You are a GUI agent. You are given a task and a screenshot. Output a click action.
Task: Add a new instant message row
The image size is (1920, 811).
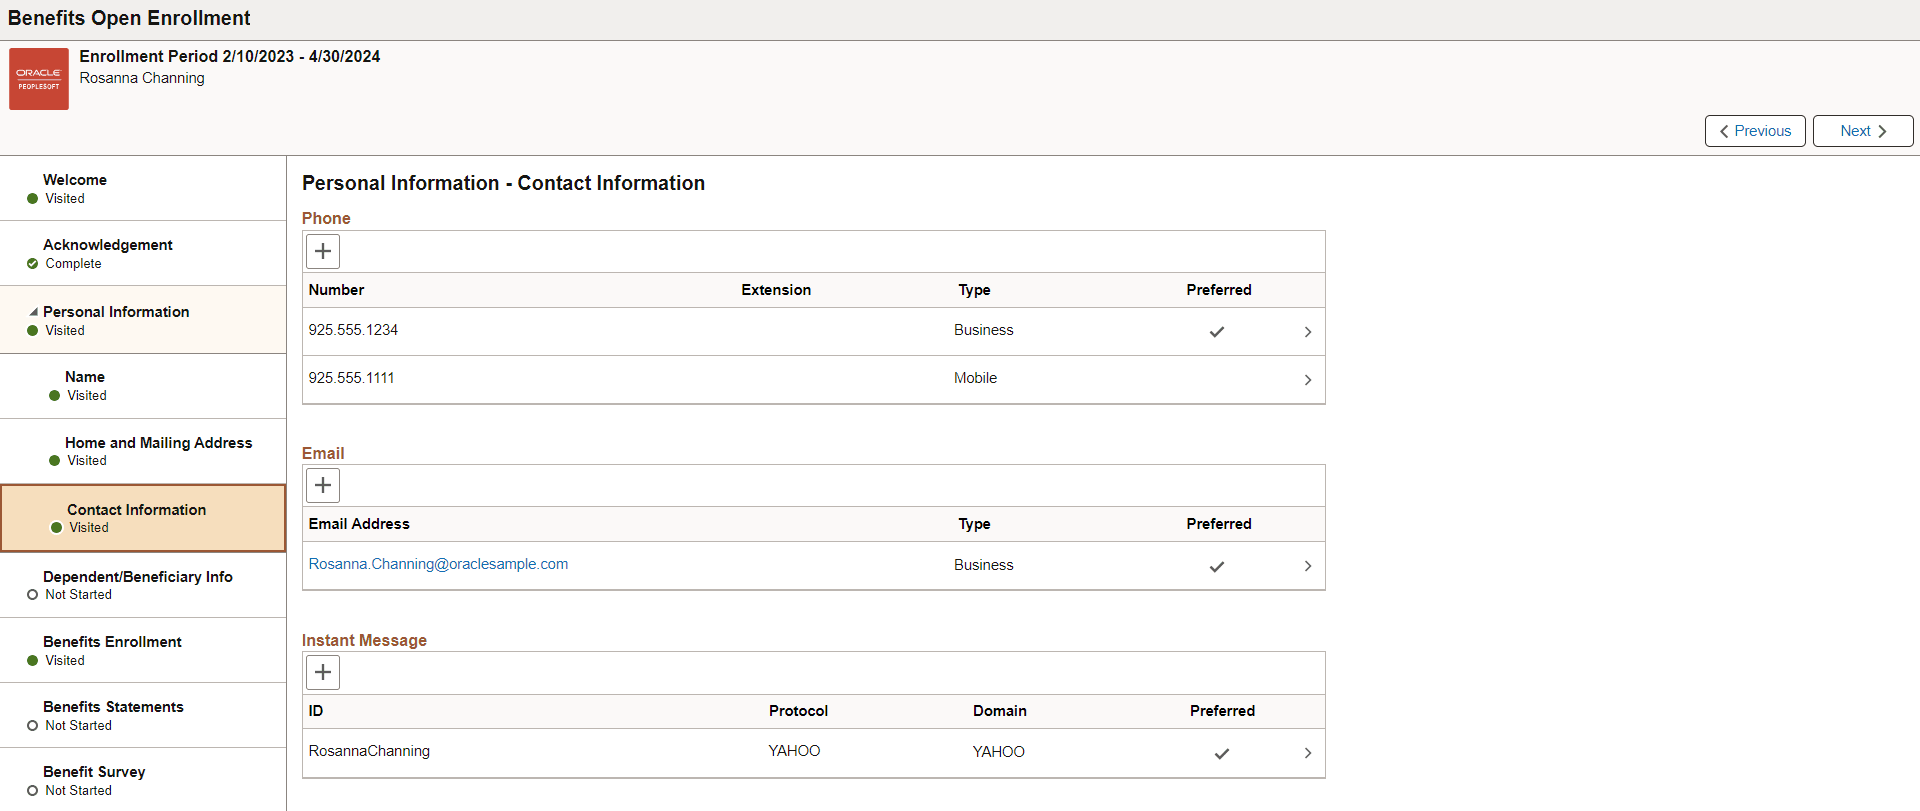323,672
